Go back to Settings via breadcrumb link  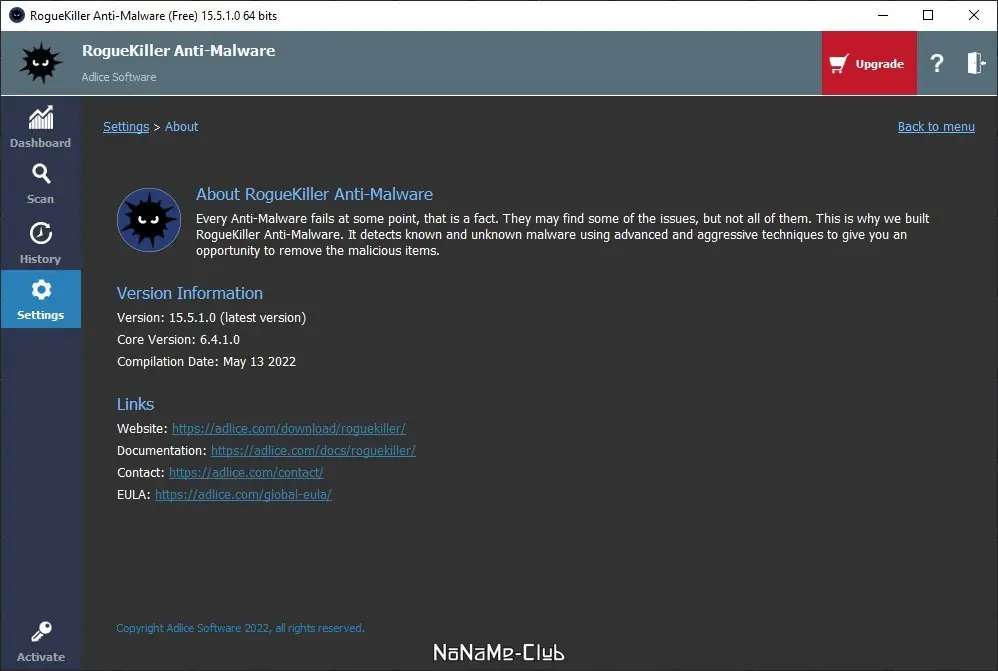pyautogui.click(x=126, y=127)
